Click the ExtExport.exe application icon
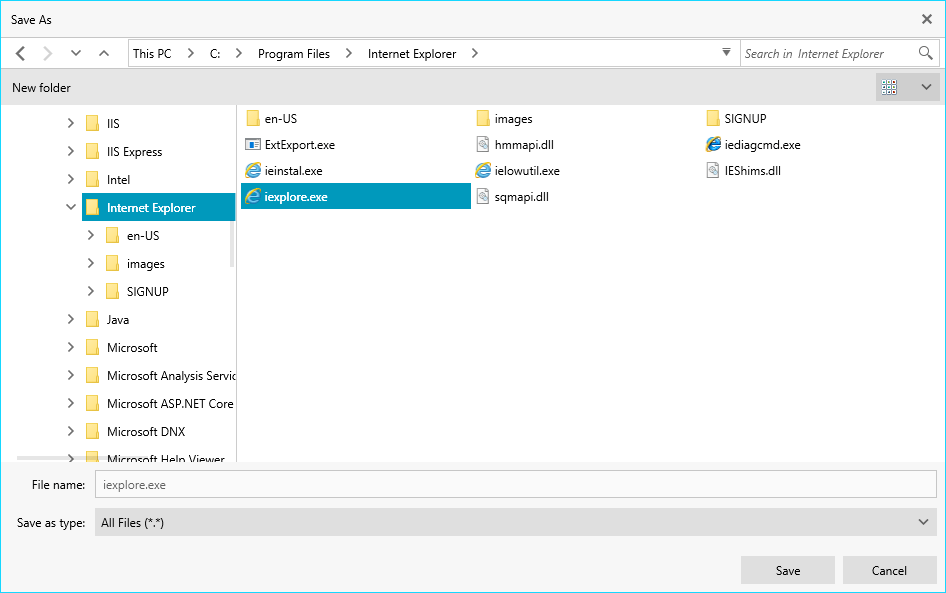 point(253,144)
